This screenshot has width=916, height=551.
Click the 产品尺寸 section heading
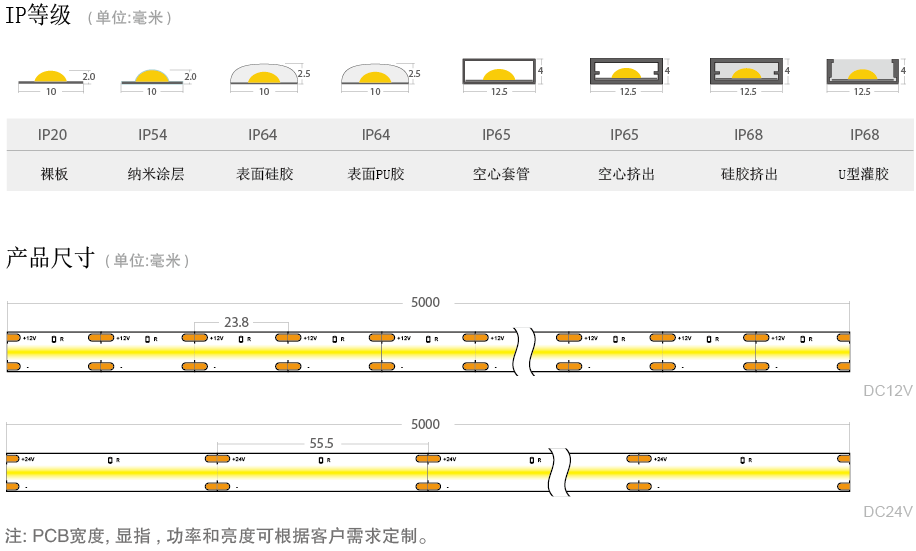point(50,258)
